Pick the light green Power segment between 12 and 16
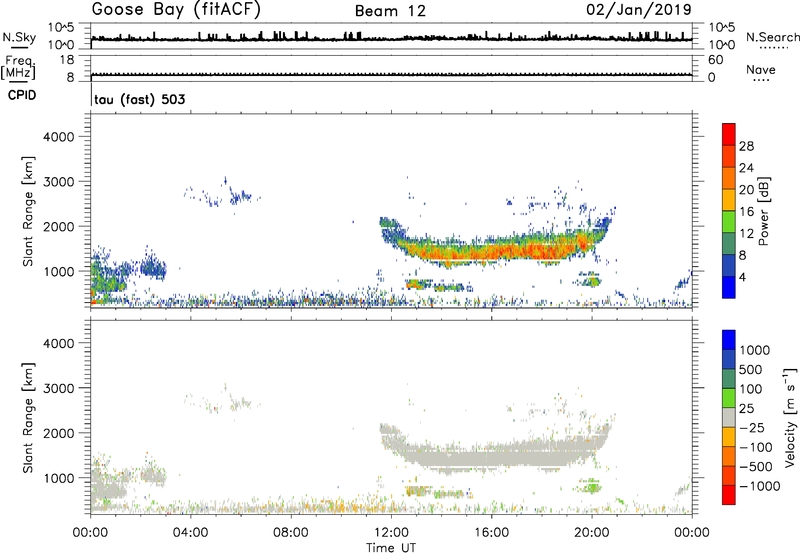This screenshot has width=800, height=554. (x=729, y=222)
